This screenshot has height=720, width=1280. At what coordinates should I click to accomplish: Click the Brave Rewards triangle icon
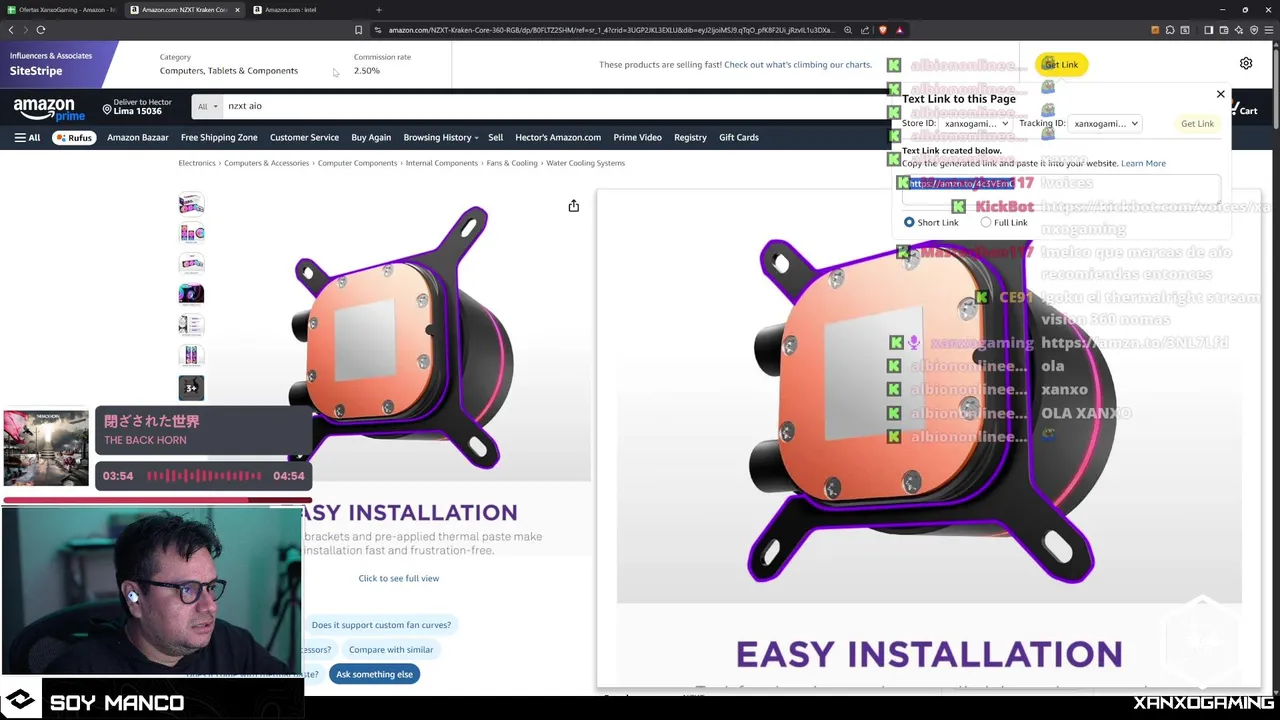coord(899,30)
